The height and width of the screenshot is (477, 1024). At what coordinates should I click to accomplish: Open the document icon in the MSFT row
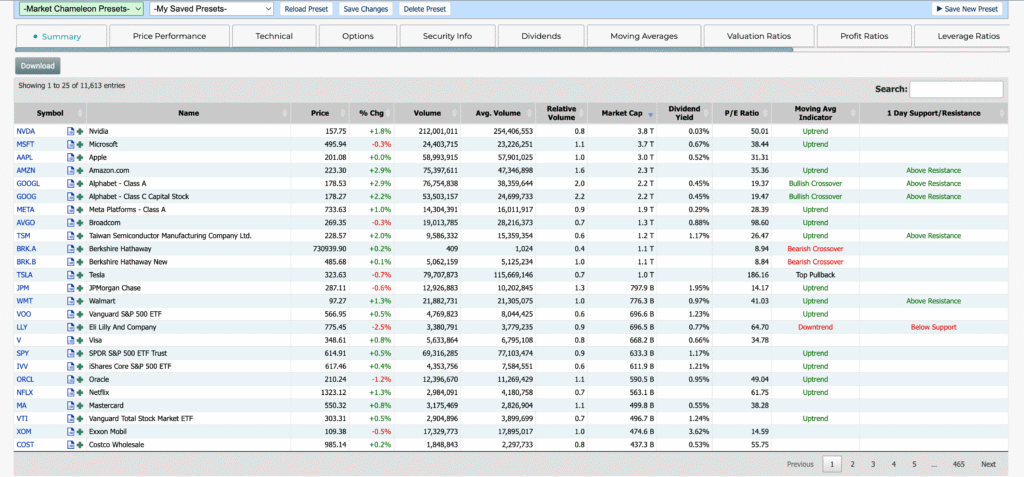click(71, 144)
